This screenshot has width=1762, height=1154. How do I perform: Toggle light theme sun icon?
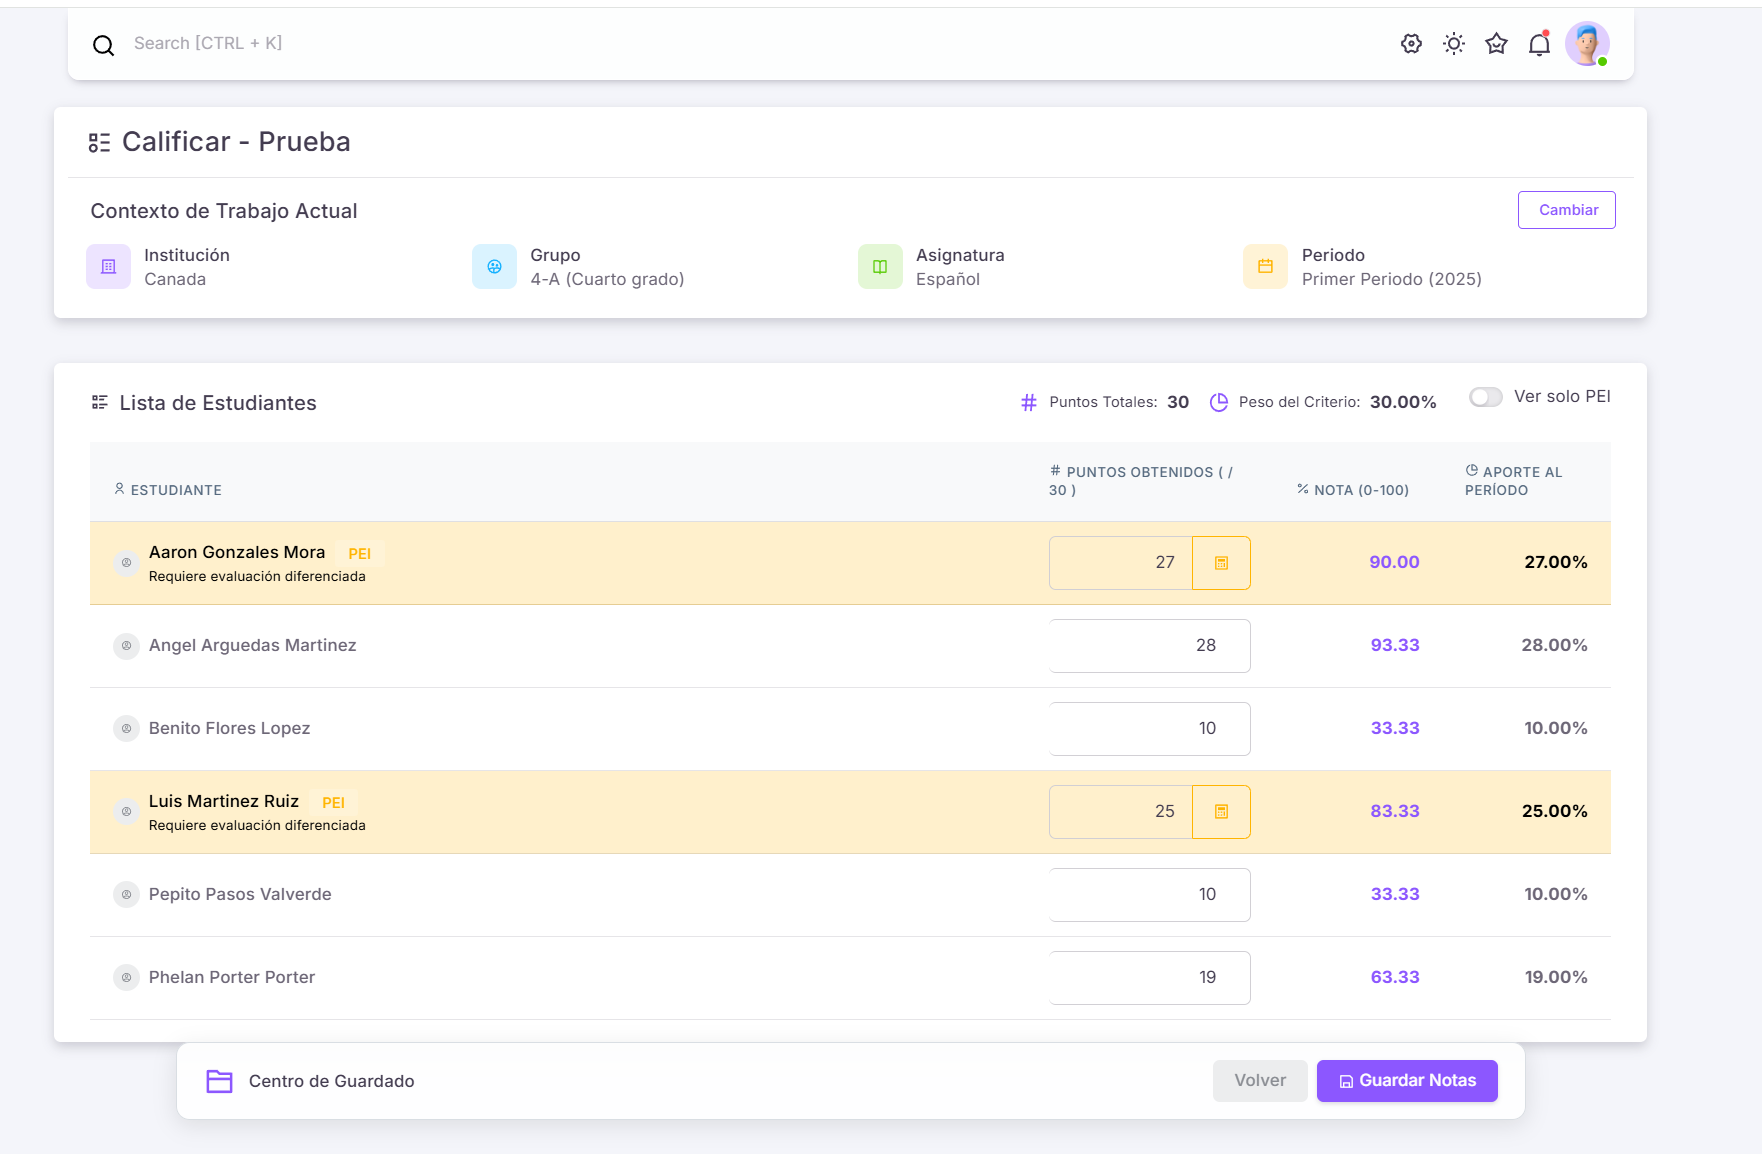1454,44
